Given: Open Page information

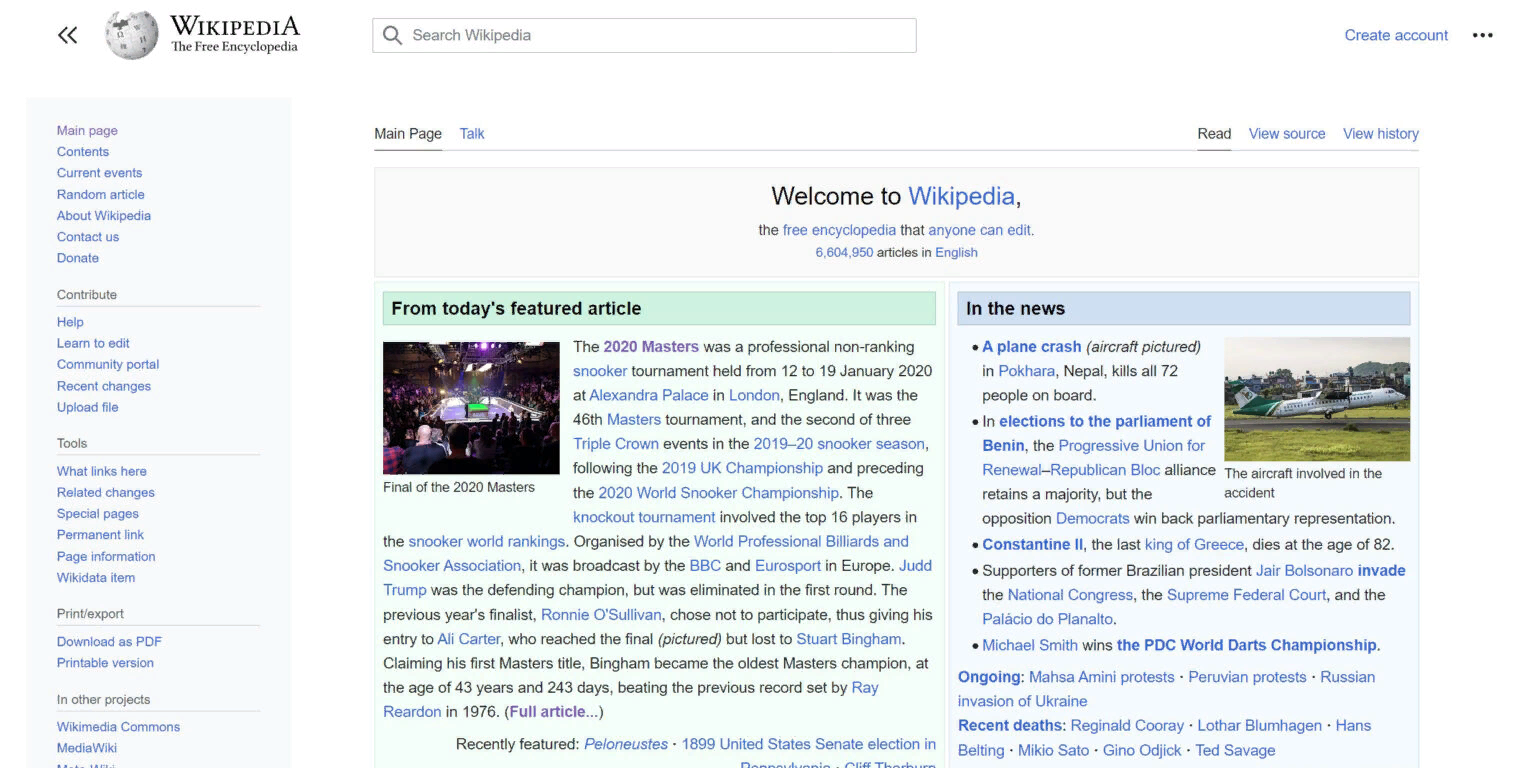Looking at the screenshot, I should 106,556.
